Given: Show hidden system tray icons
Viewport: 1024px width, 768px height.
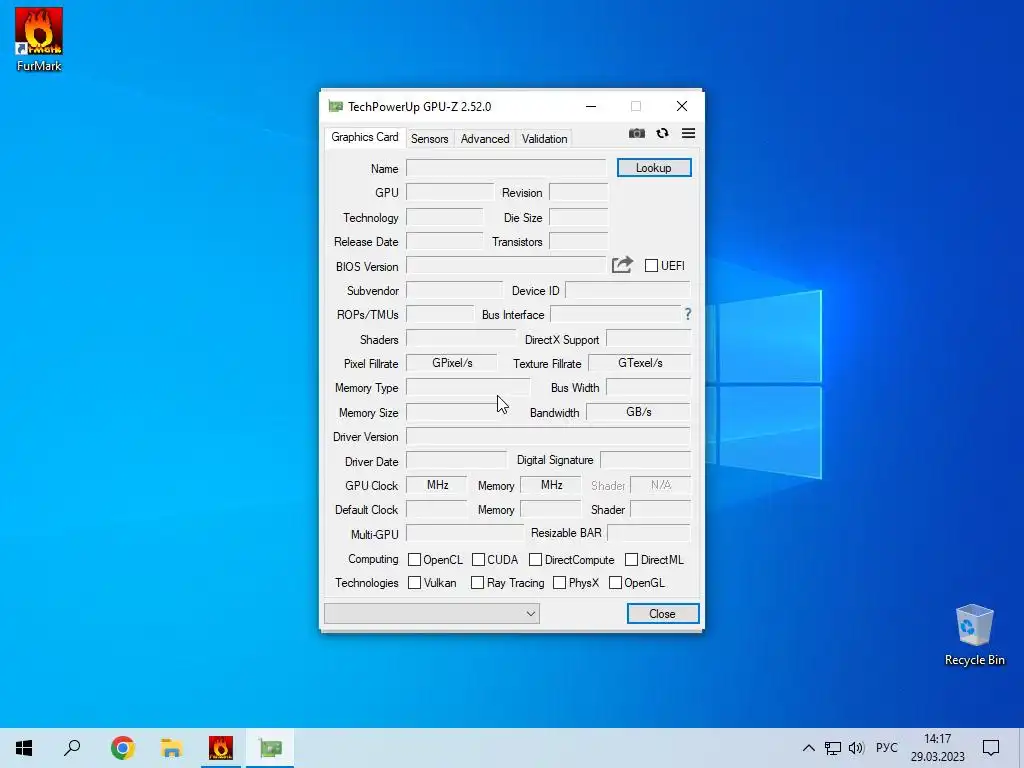Looking at the screenshot, I should coord(808,748).
